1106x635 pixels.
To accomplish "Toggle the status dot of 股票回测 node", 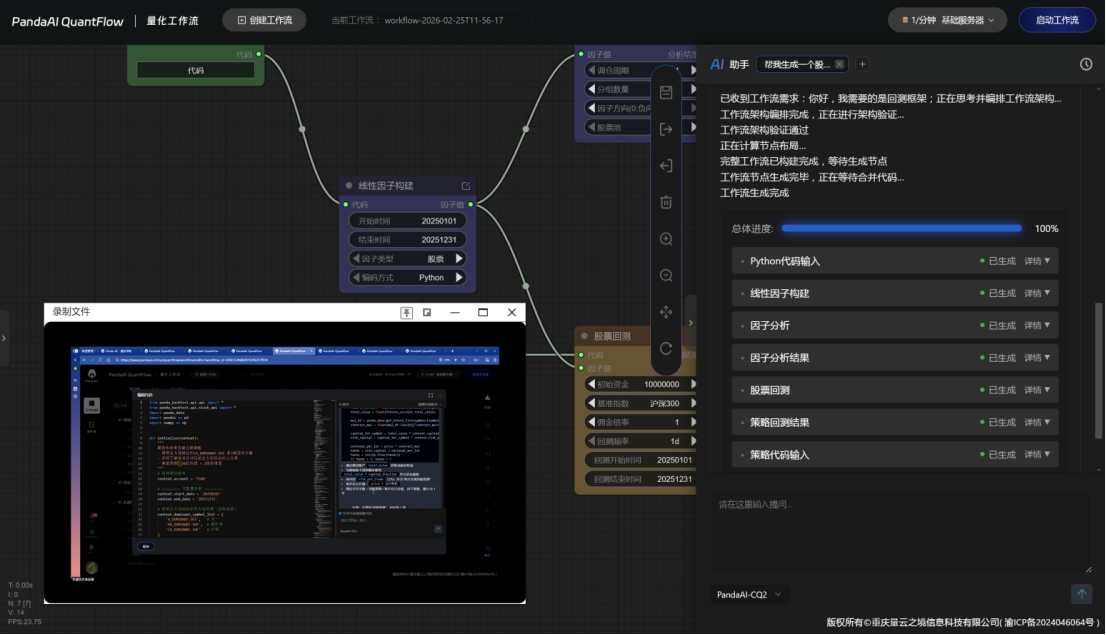I will pos(584,336).
